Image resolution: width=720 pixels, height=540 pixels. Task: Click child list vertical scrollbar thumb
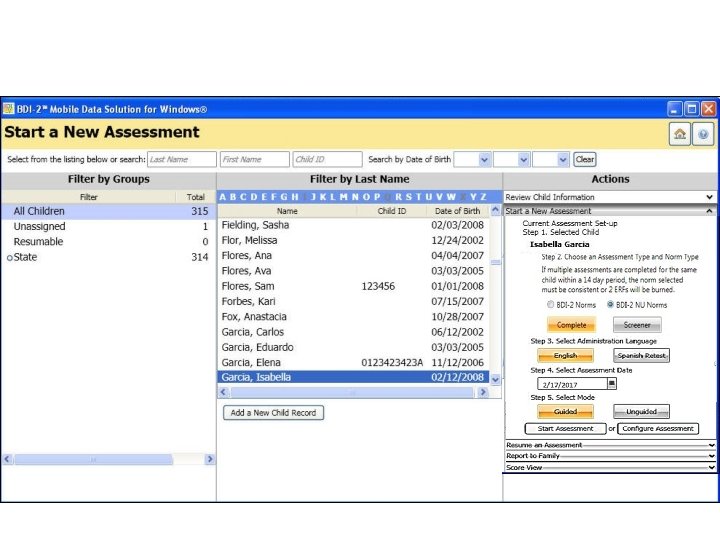click(x=495, y=262)
